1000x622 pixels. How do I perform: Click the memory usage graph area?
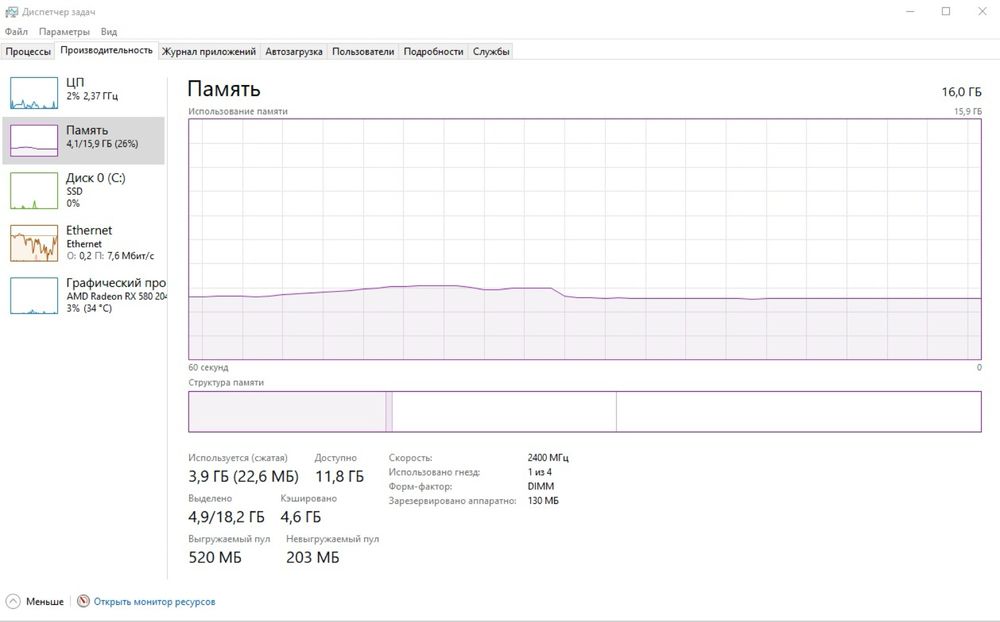coord(585,239)
